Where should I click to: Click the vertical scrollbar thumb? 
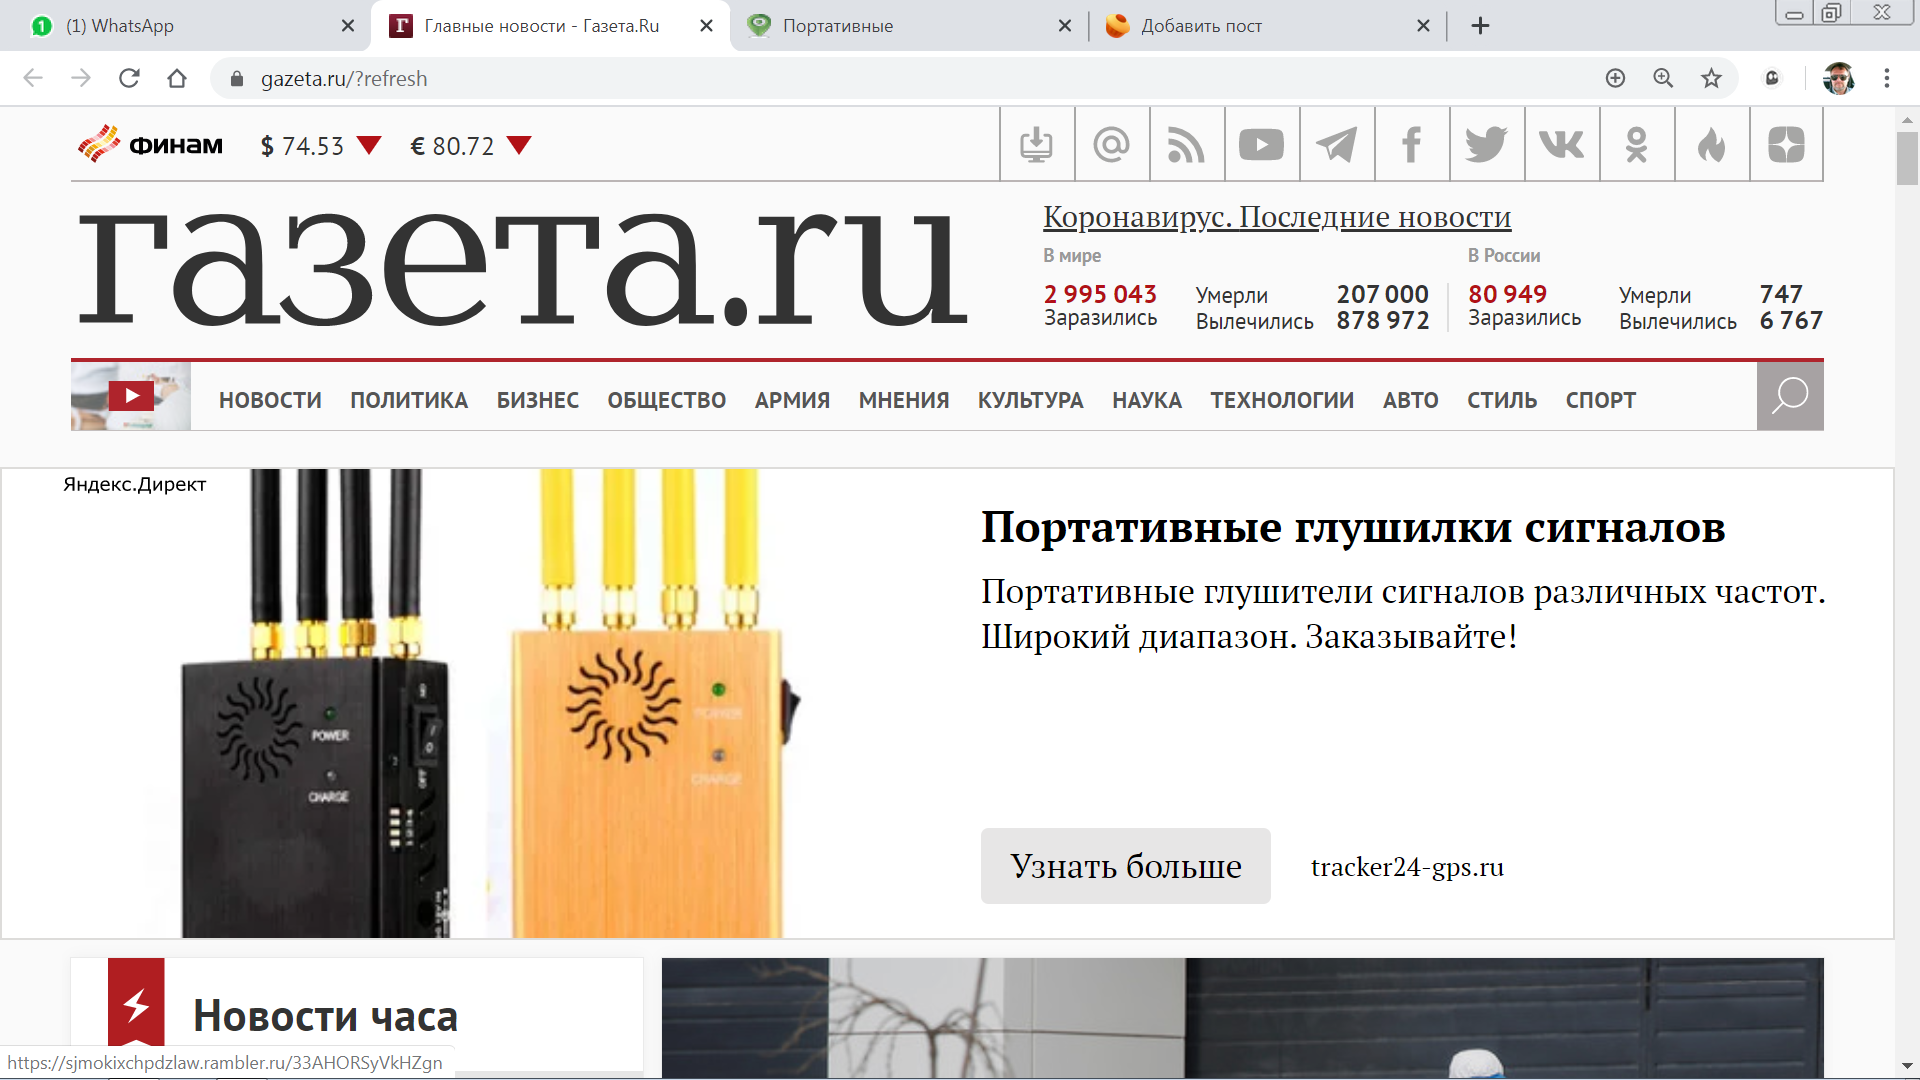click(x=1907, y=158)
